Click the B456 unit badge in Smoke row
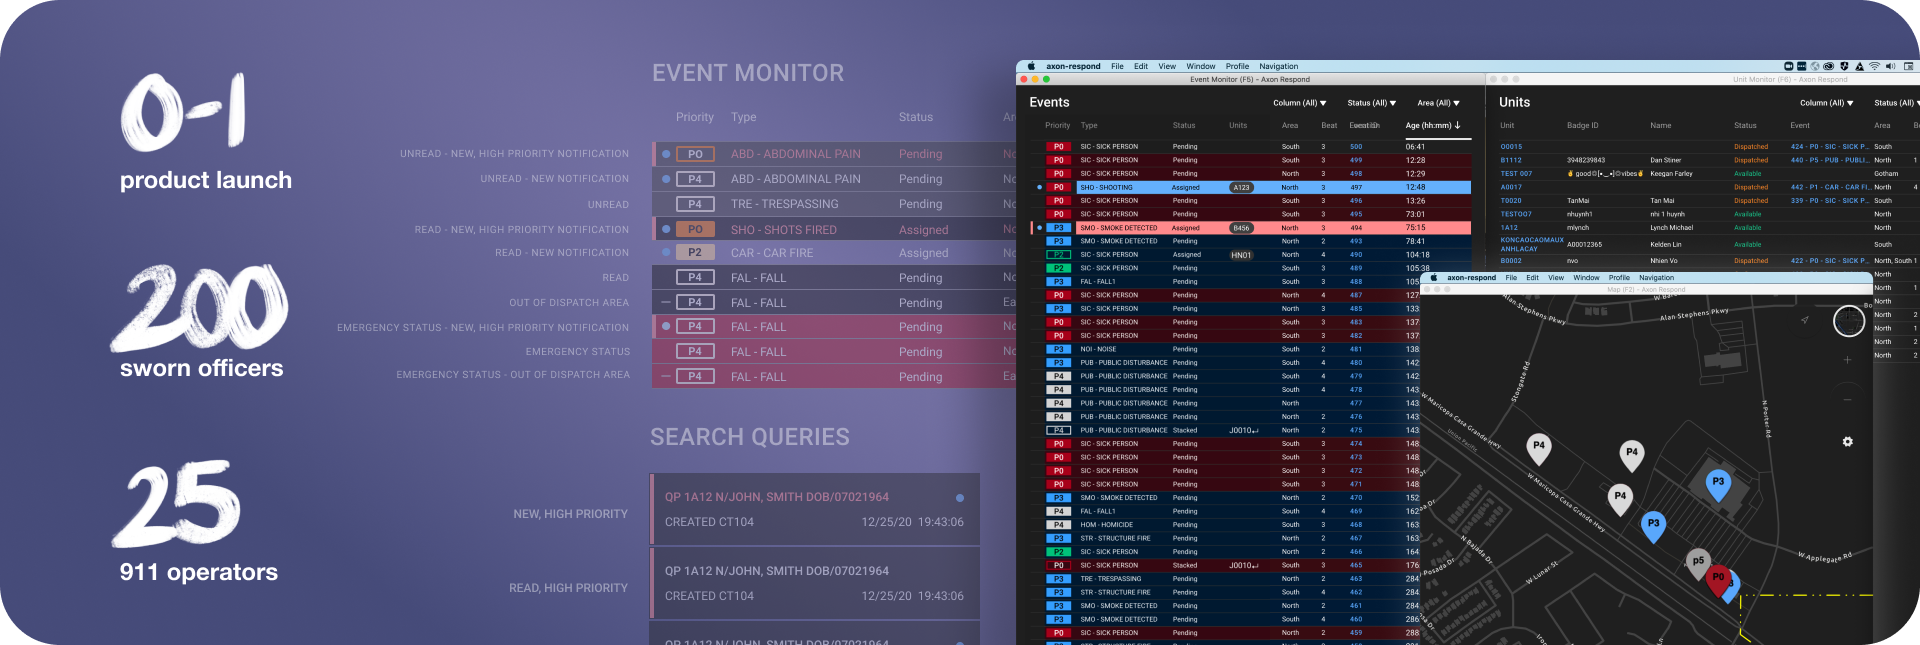 coord(1241,228)
